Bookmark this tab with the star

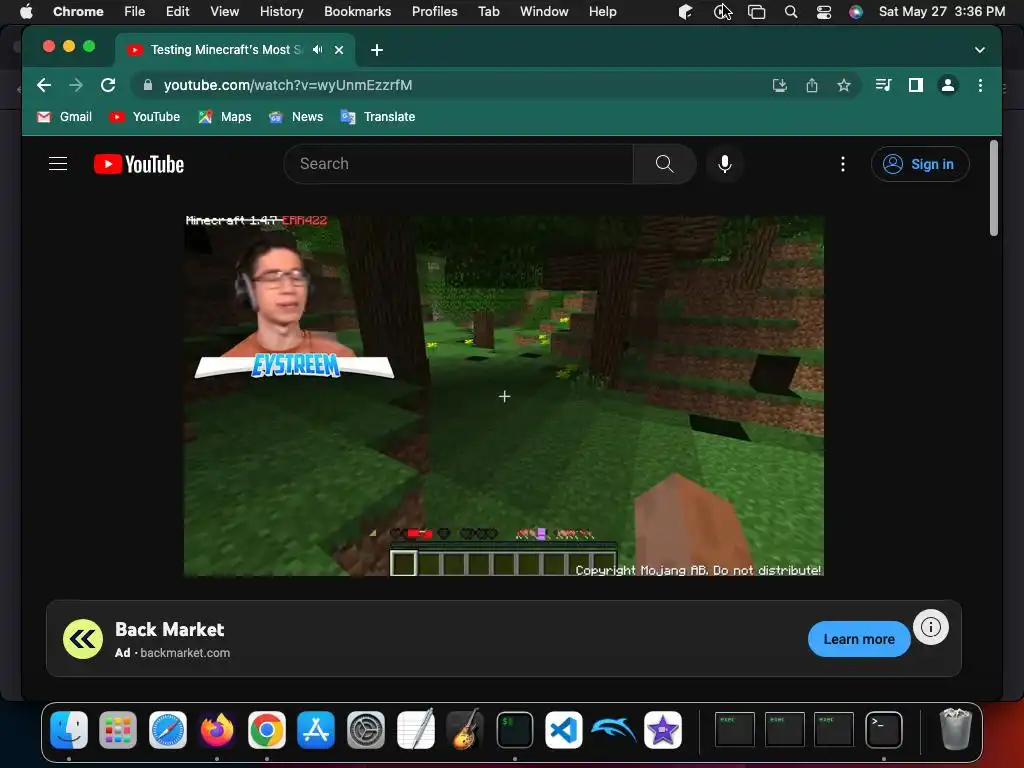pos(844,85)
